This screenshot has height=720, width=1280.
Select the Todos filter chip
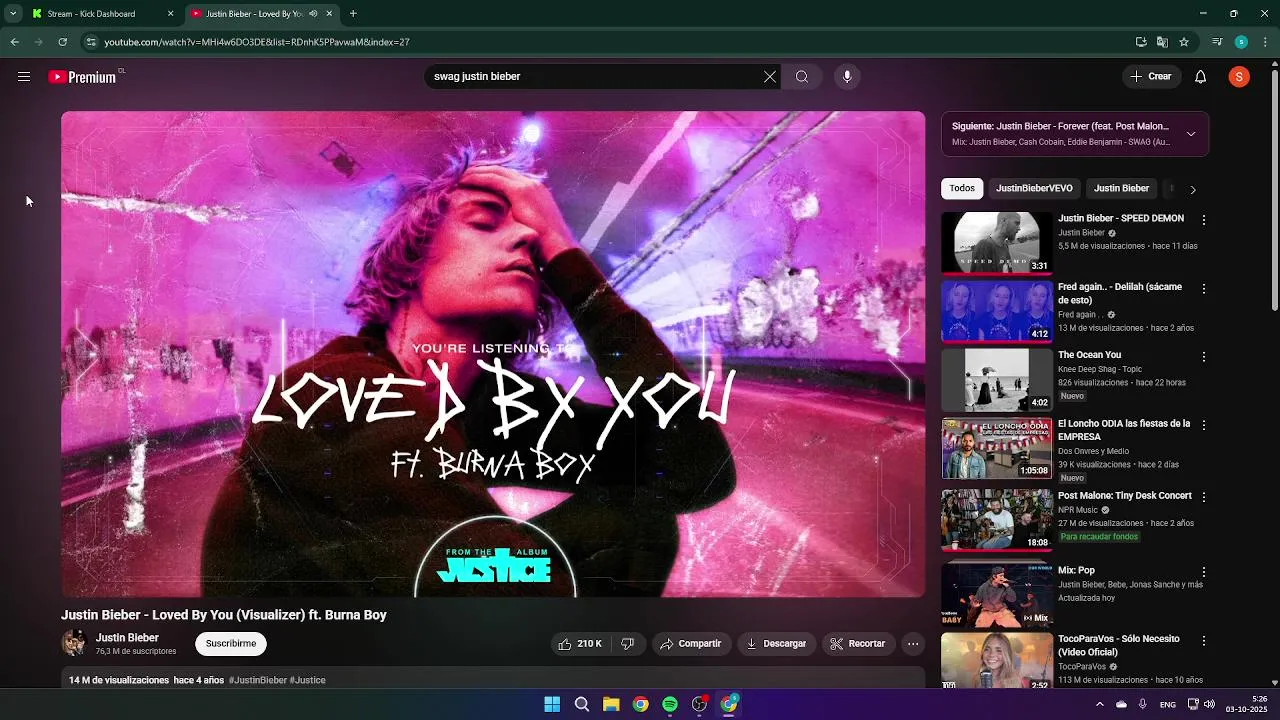(x=962, y=188)
